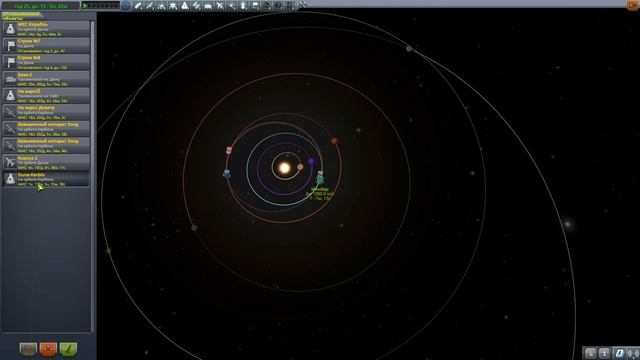Screen dimensions: 640x360
Task: Click the first bottom-right map control button
Action: click(591, 353)
